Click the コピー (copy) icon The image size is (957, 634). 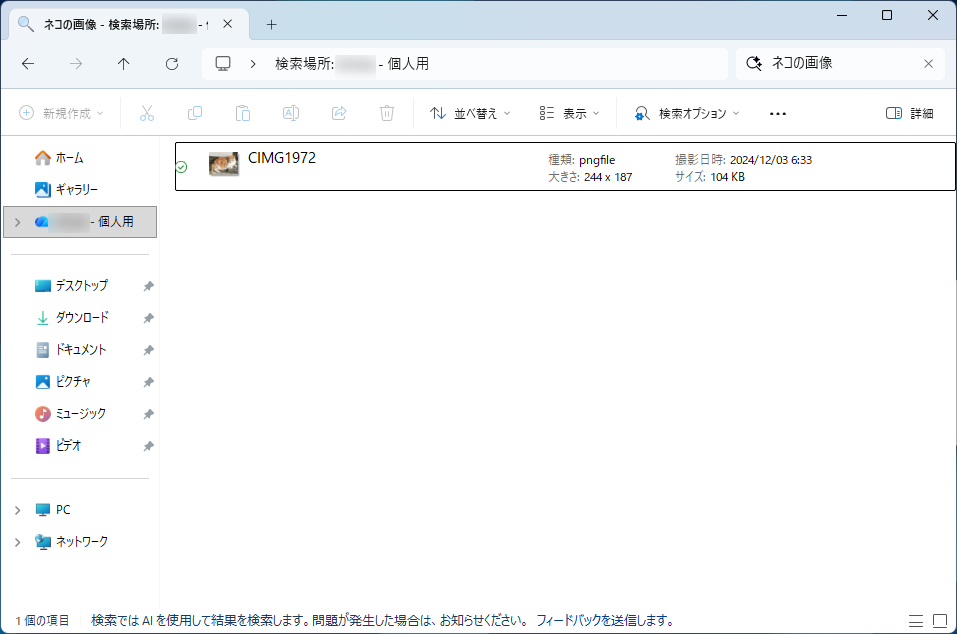[195, 113]
